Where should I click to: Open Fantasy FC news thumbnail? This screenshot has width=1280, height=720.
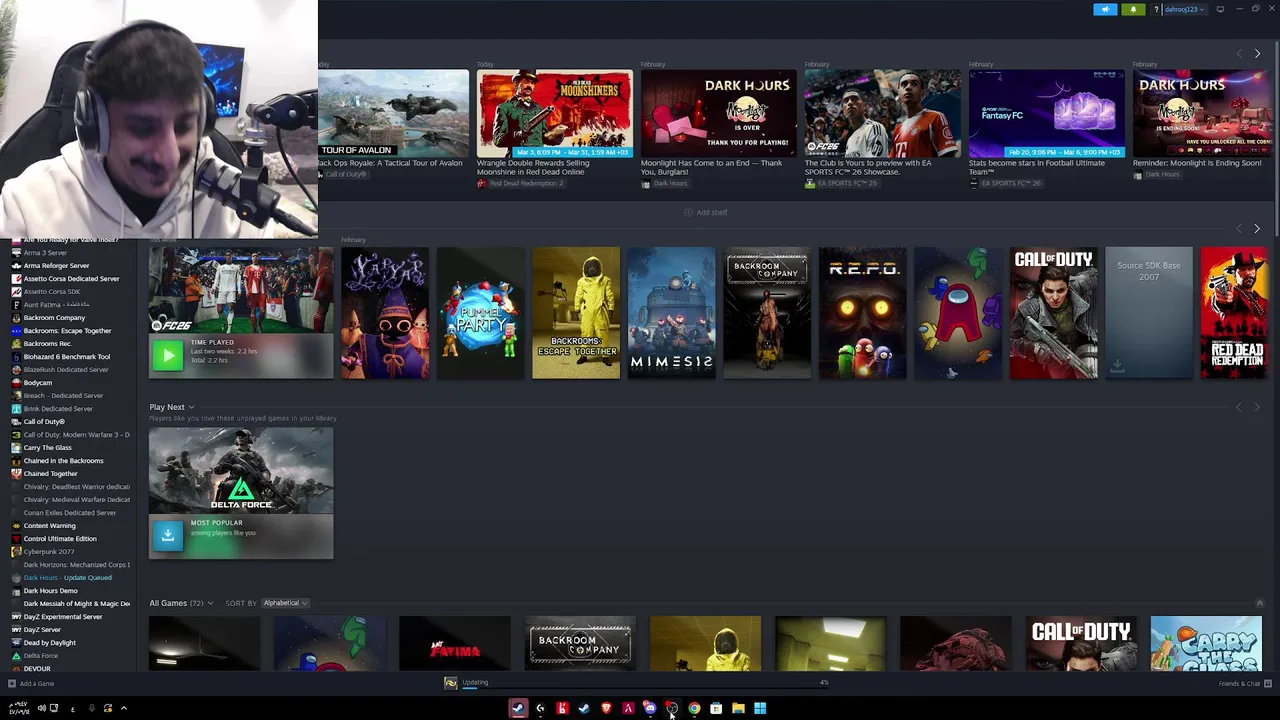pyautogui.click(x=1047, y=114)
